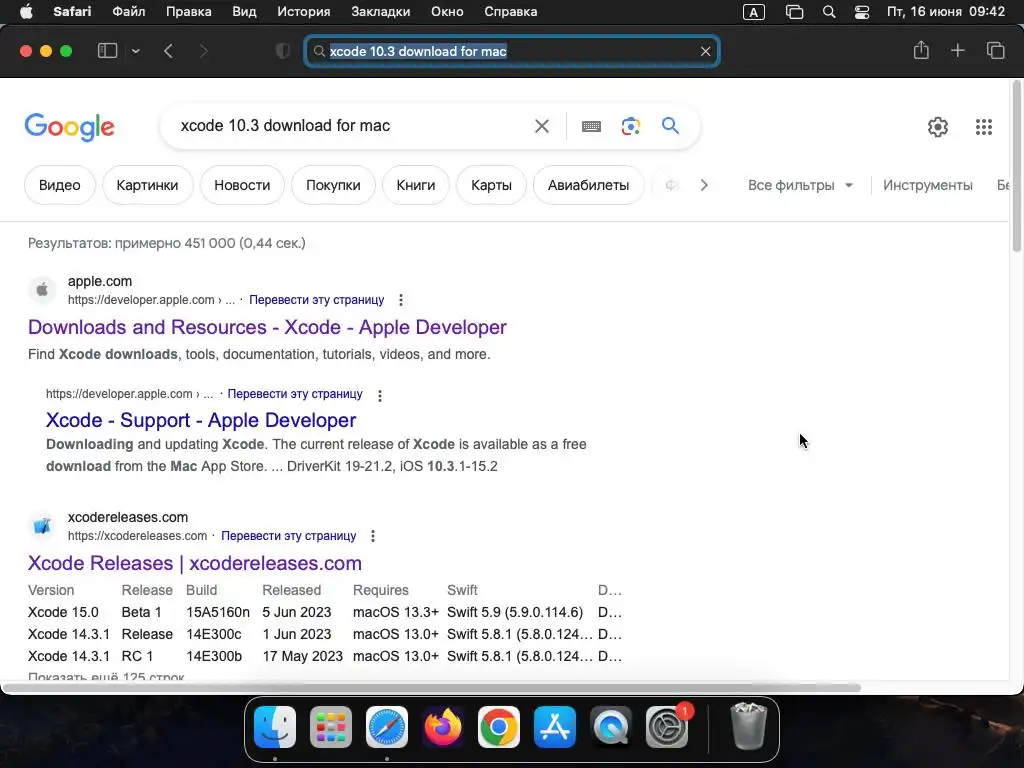Open the on-screen keyboard input tool
Image resolution: width=1024 pixels, height=768 pixels.
click(591, 126)
